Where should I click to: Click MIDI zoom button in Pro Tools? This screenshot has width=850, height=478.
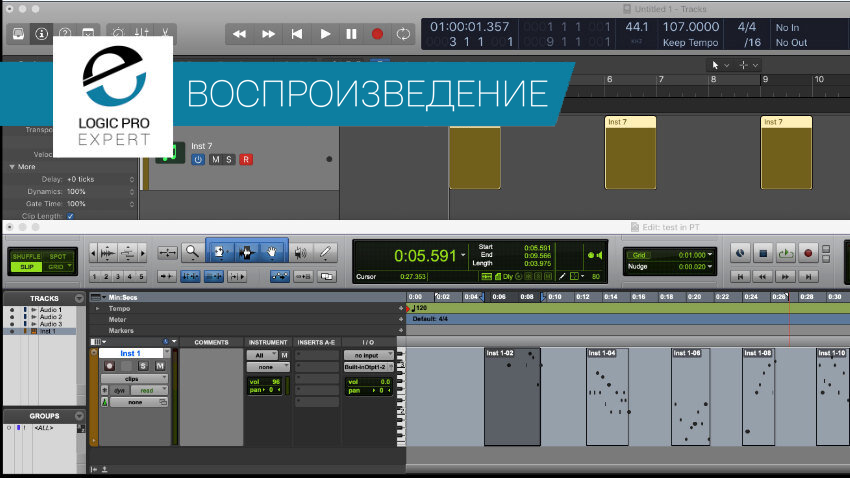point(128,253)
